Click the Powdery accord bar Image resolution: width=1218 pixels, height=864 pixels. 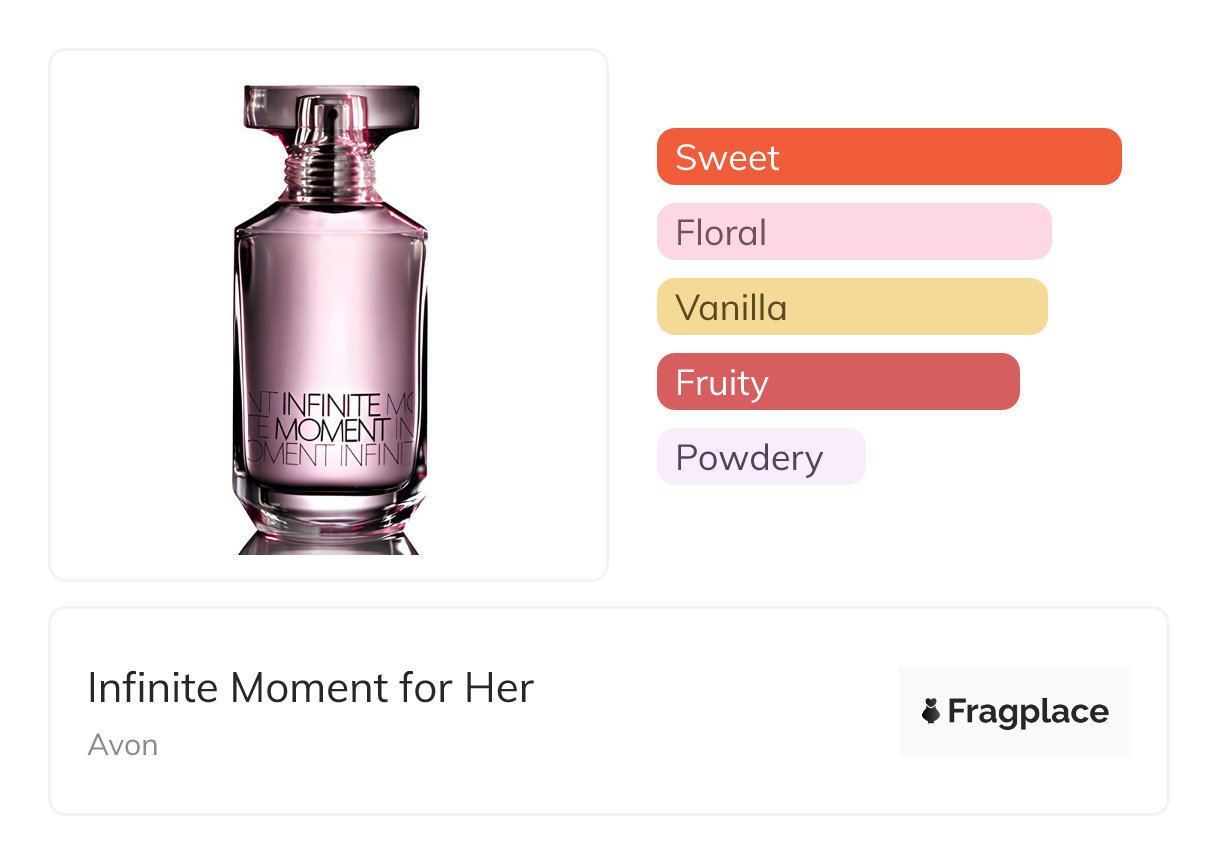point(760,457)
